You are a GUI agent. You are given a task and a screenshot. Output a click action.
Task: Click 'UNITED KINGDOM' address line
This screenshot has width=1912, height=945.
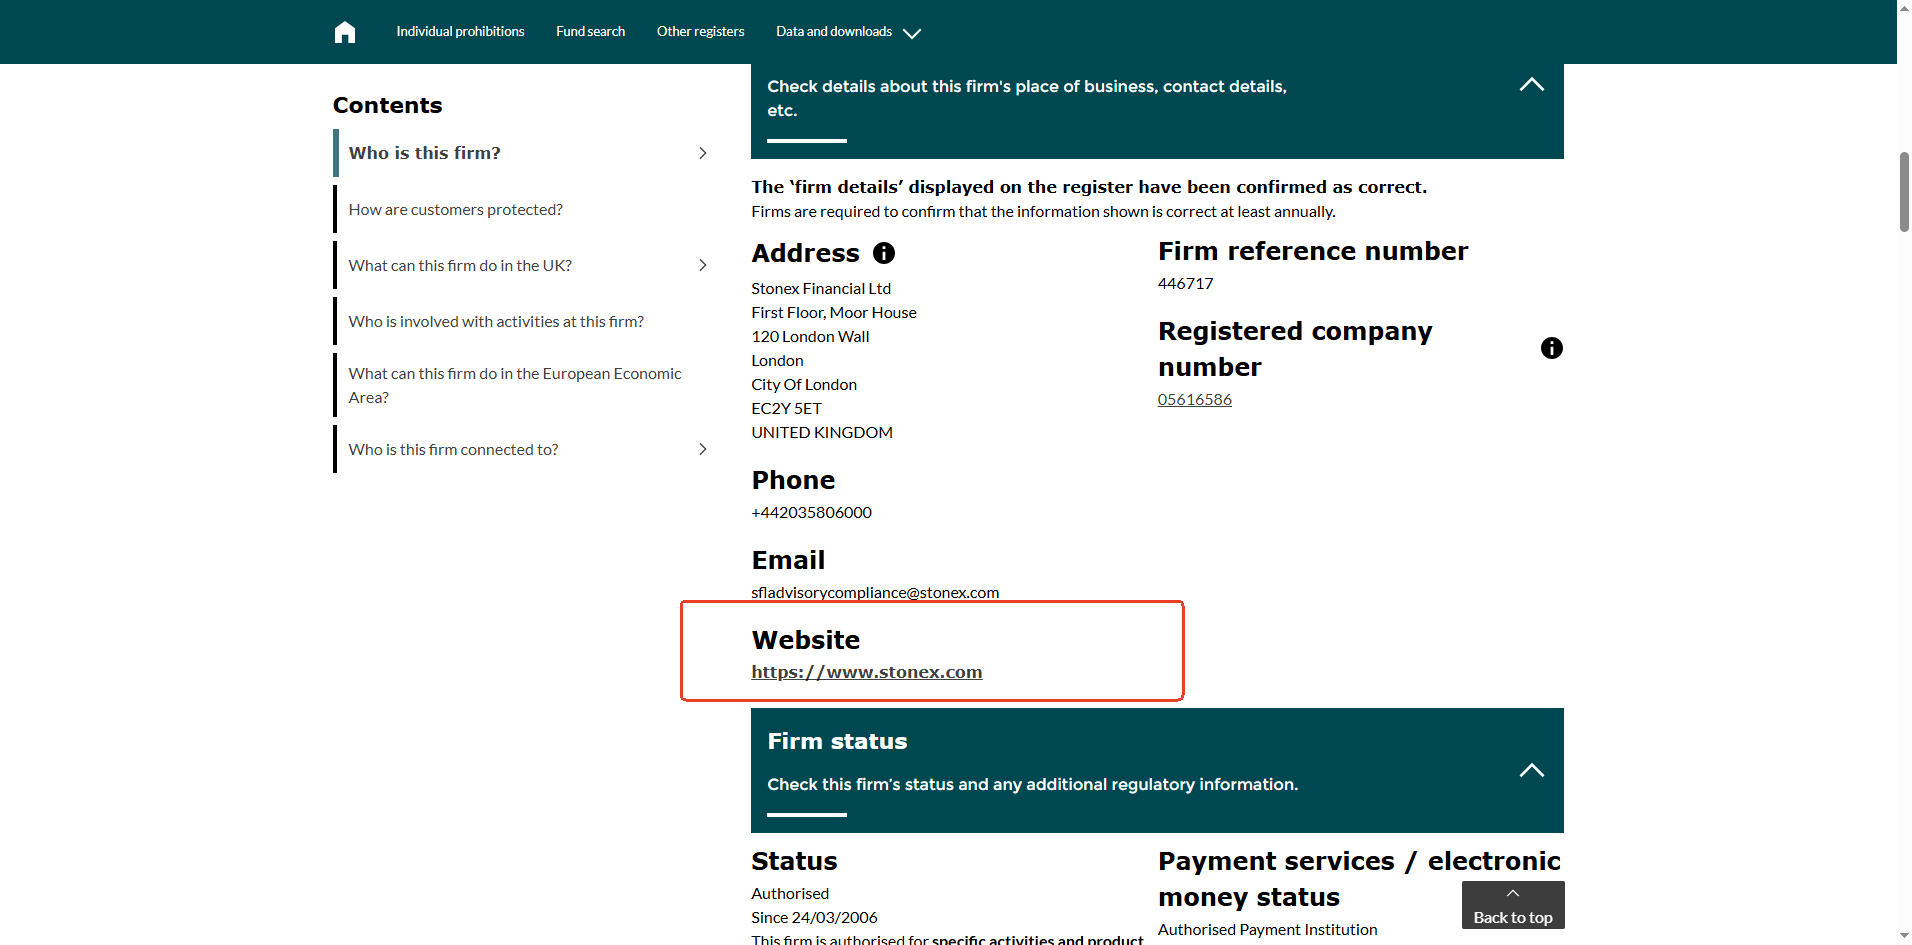[x=822, y=432]
